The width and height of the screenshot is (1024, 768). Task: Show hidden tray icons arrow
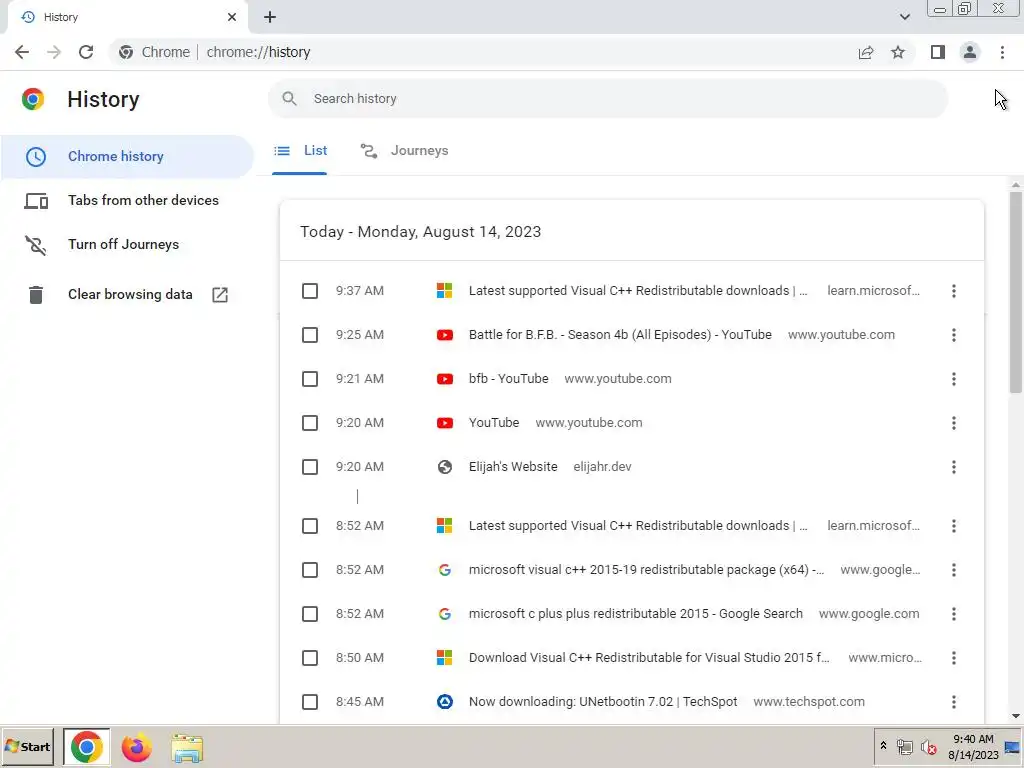pos(883,746)
